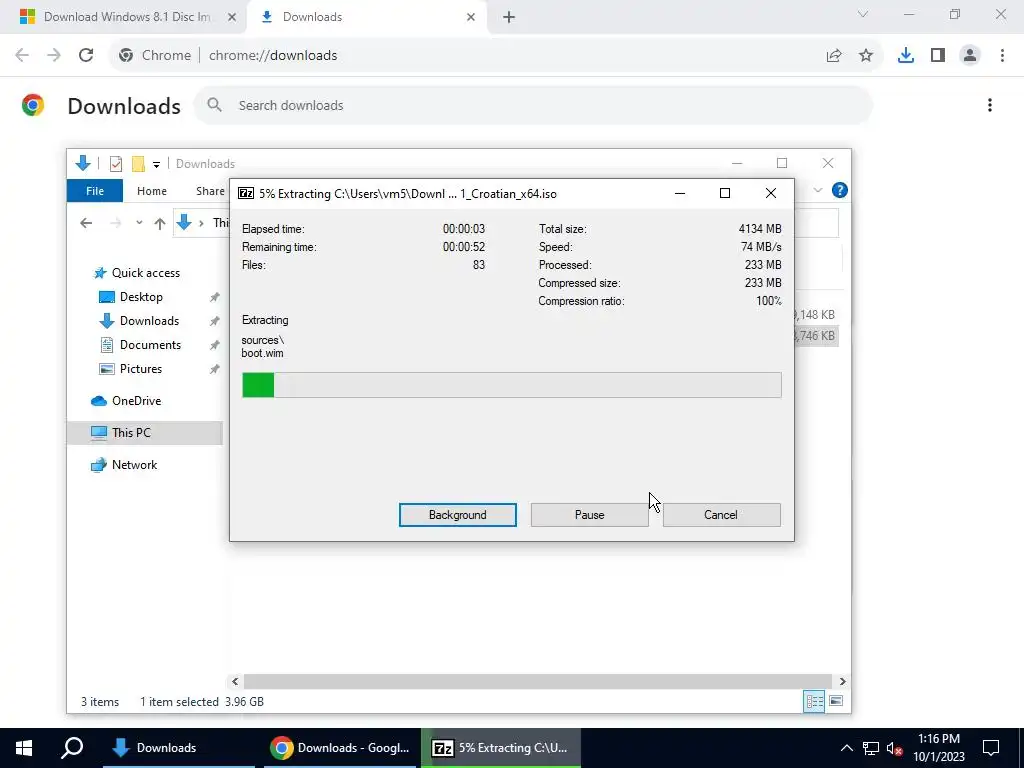Close the Download Windows 8.1 tab
The height and width of the screenshot is (768, 1024).
[x=231, y=18]
